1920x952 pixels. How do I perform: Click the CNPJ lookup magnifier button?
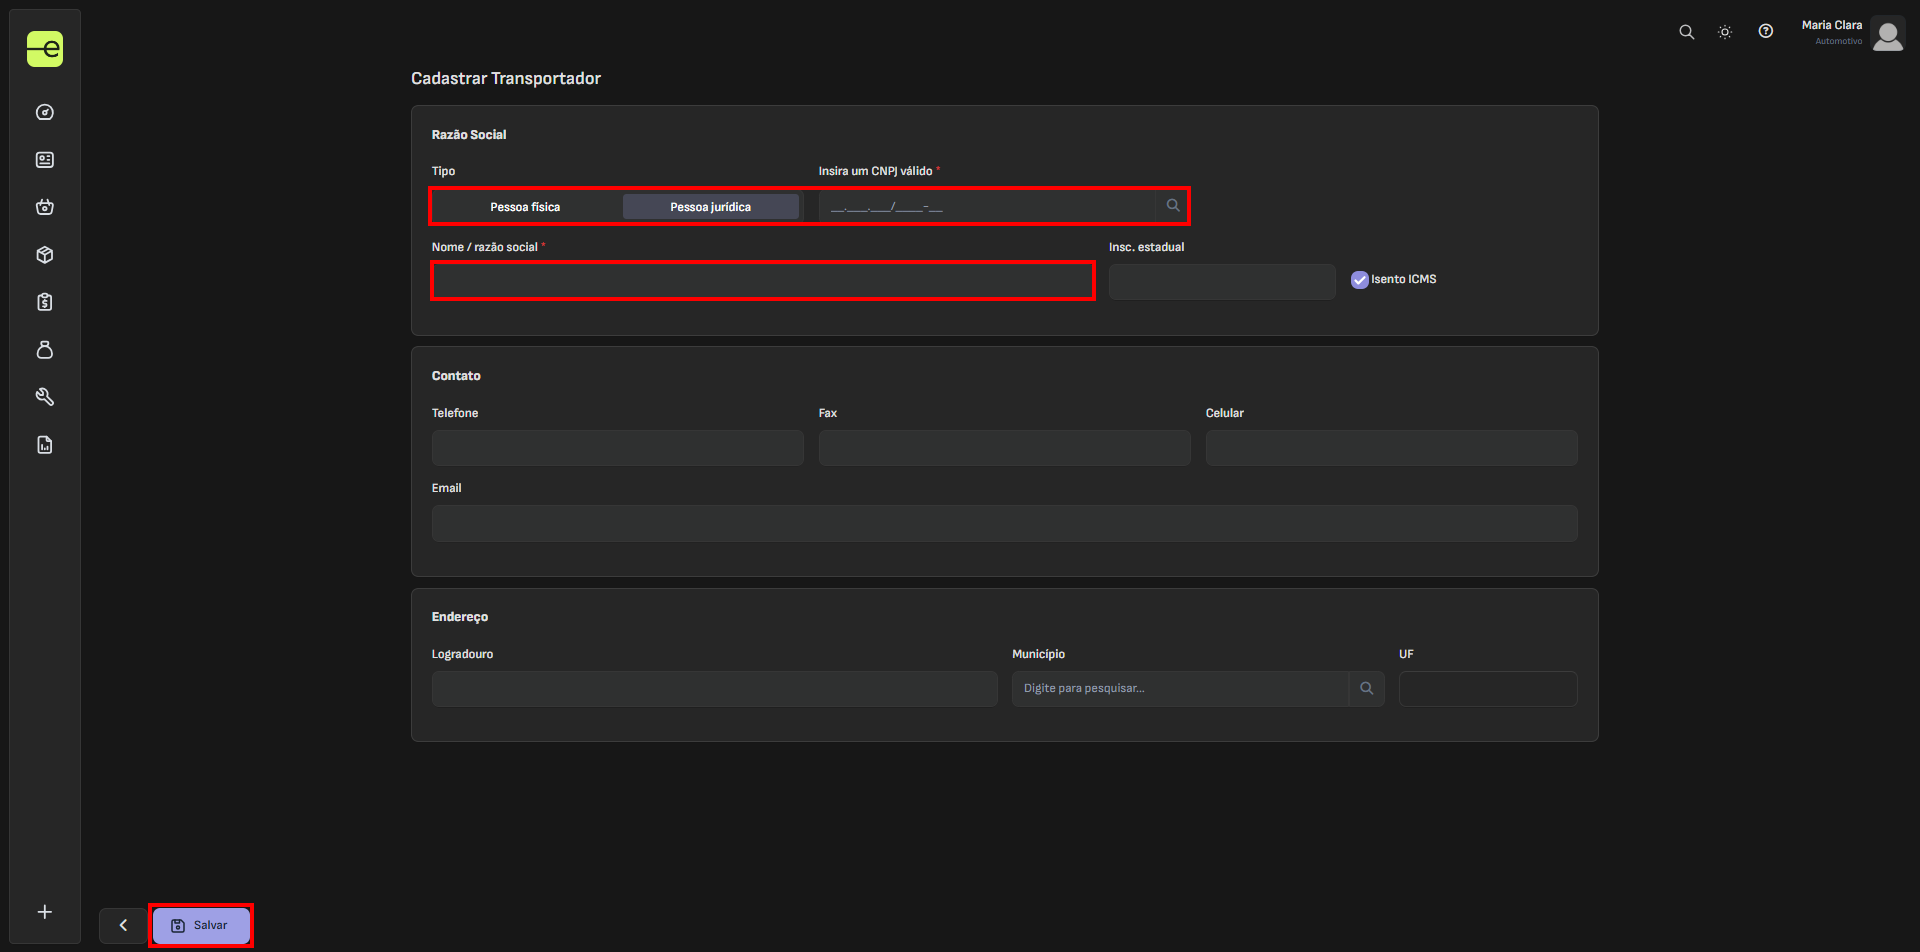click(x=1173, y=206)
